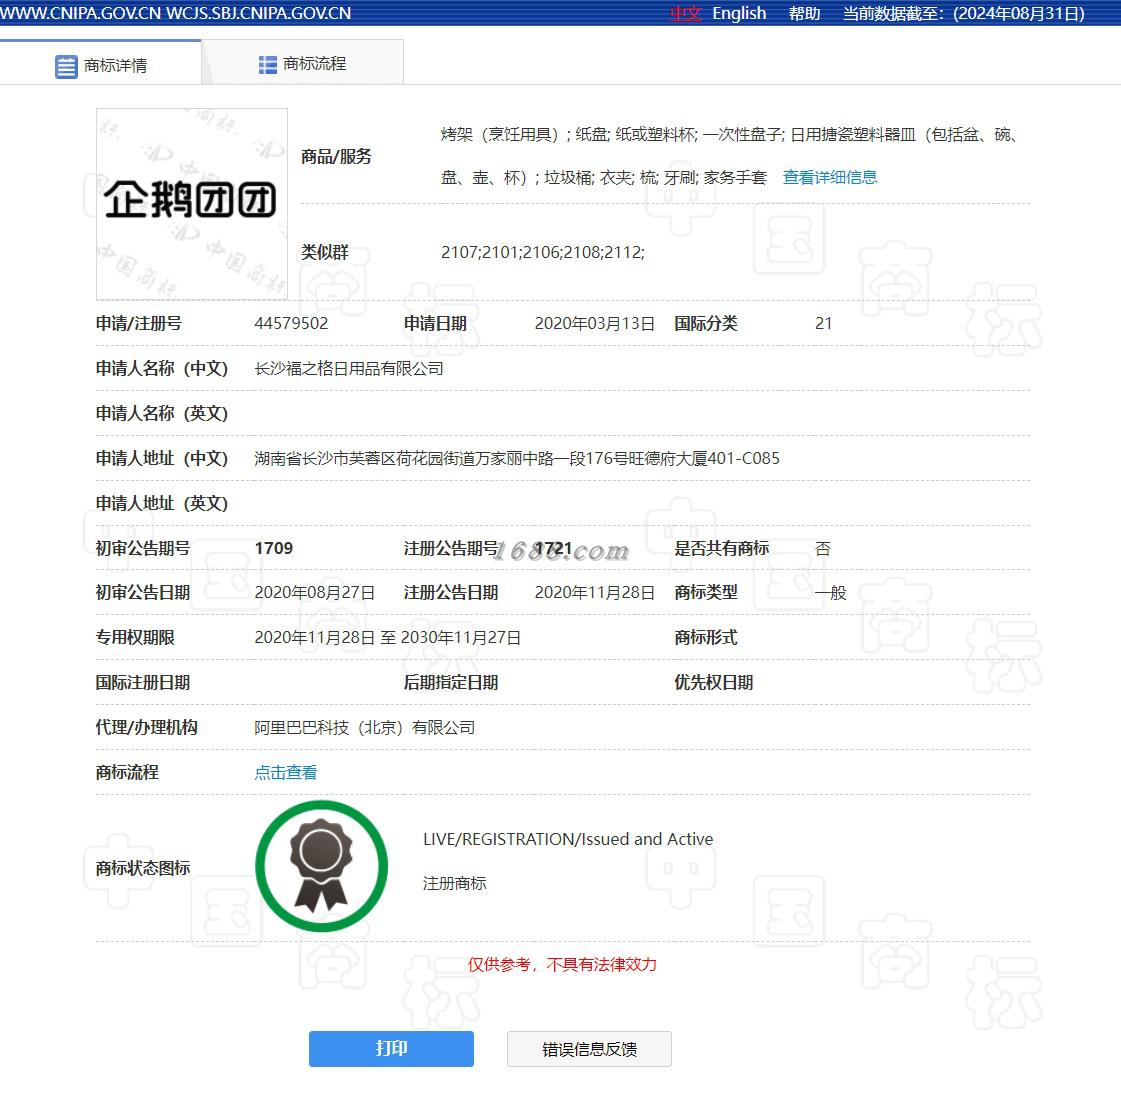Select the 代理/办理机构 field label
This screenshot has height=1097, width=1121.
tap(147, 728)
